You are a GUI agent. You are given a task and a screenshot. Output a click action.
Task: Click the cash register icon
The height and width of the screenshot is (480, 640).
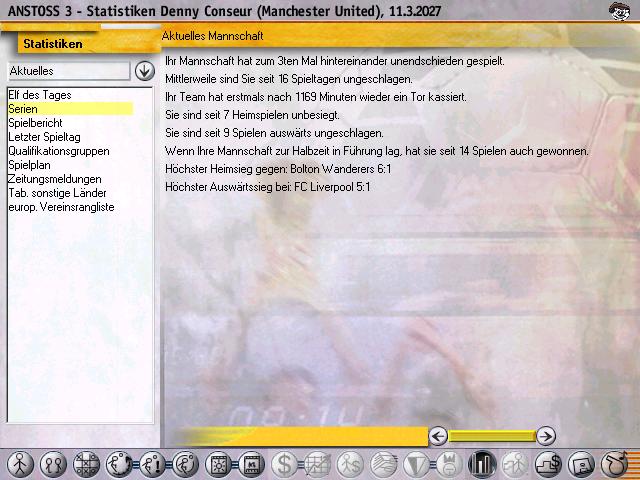tap(547, 464)
